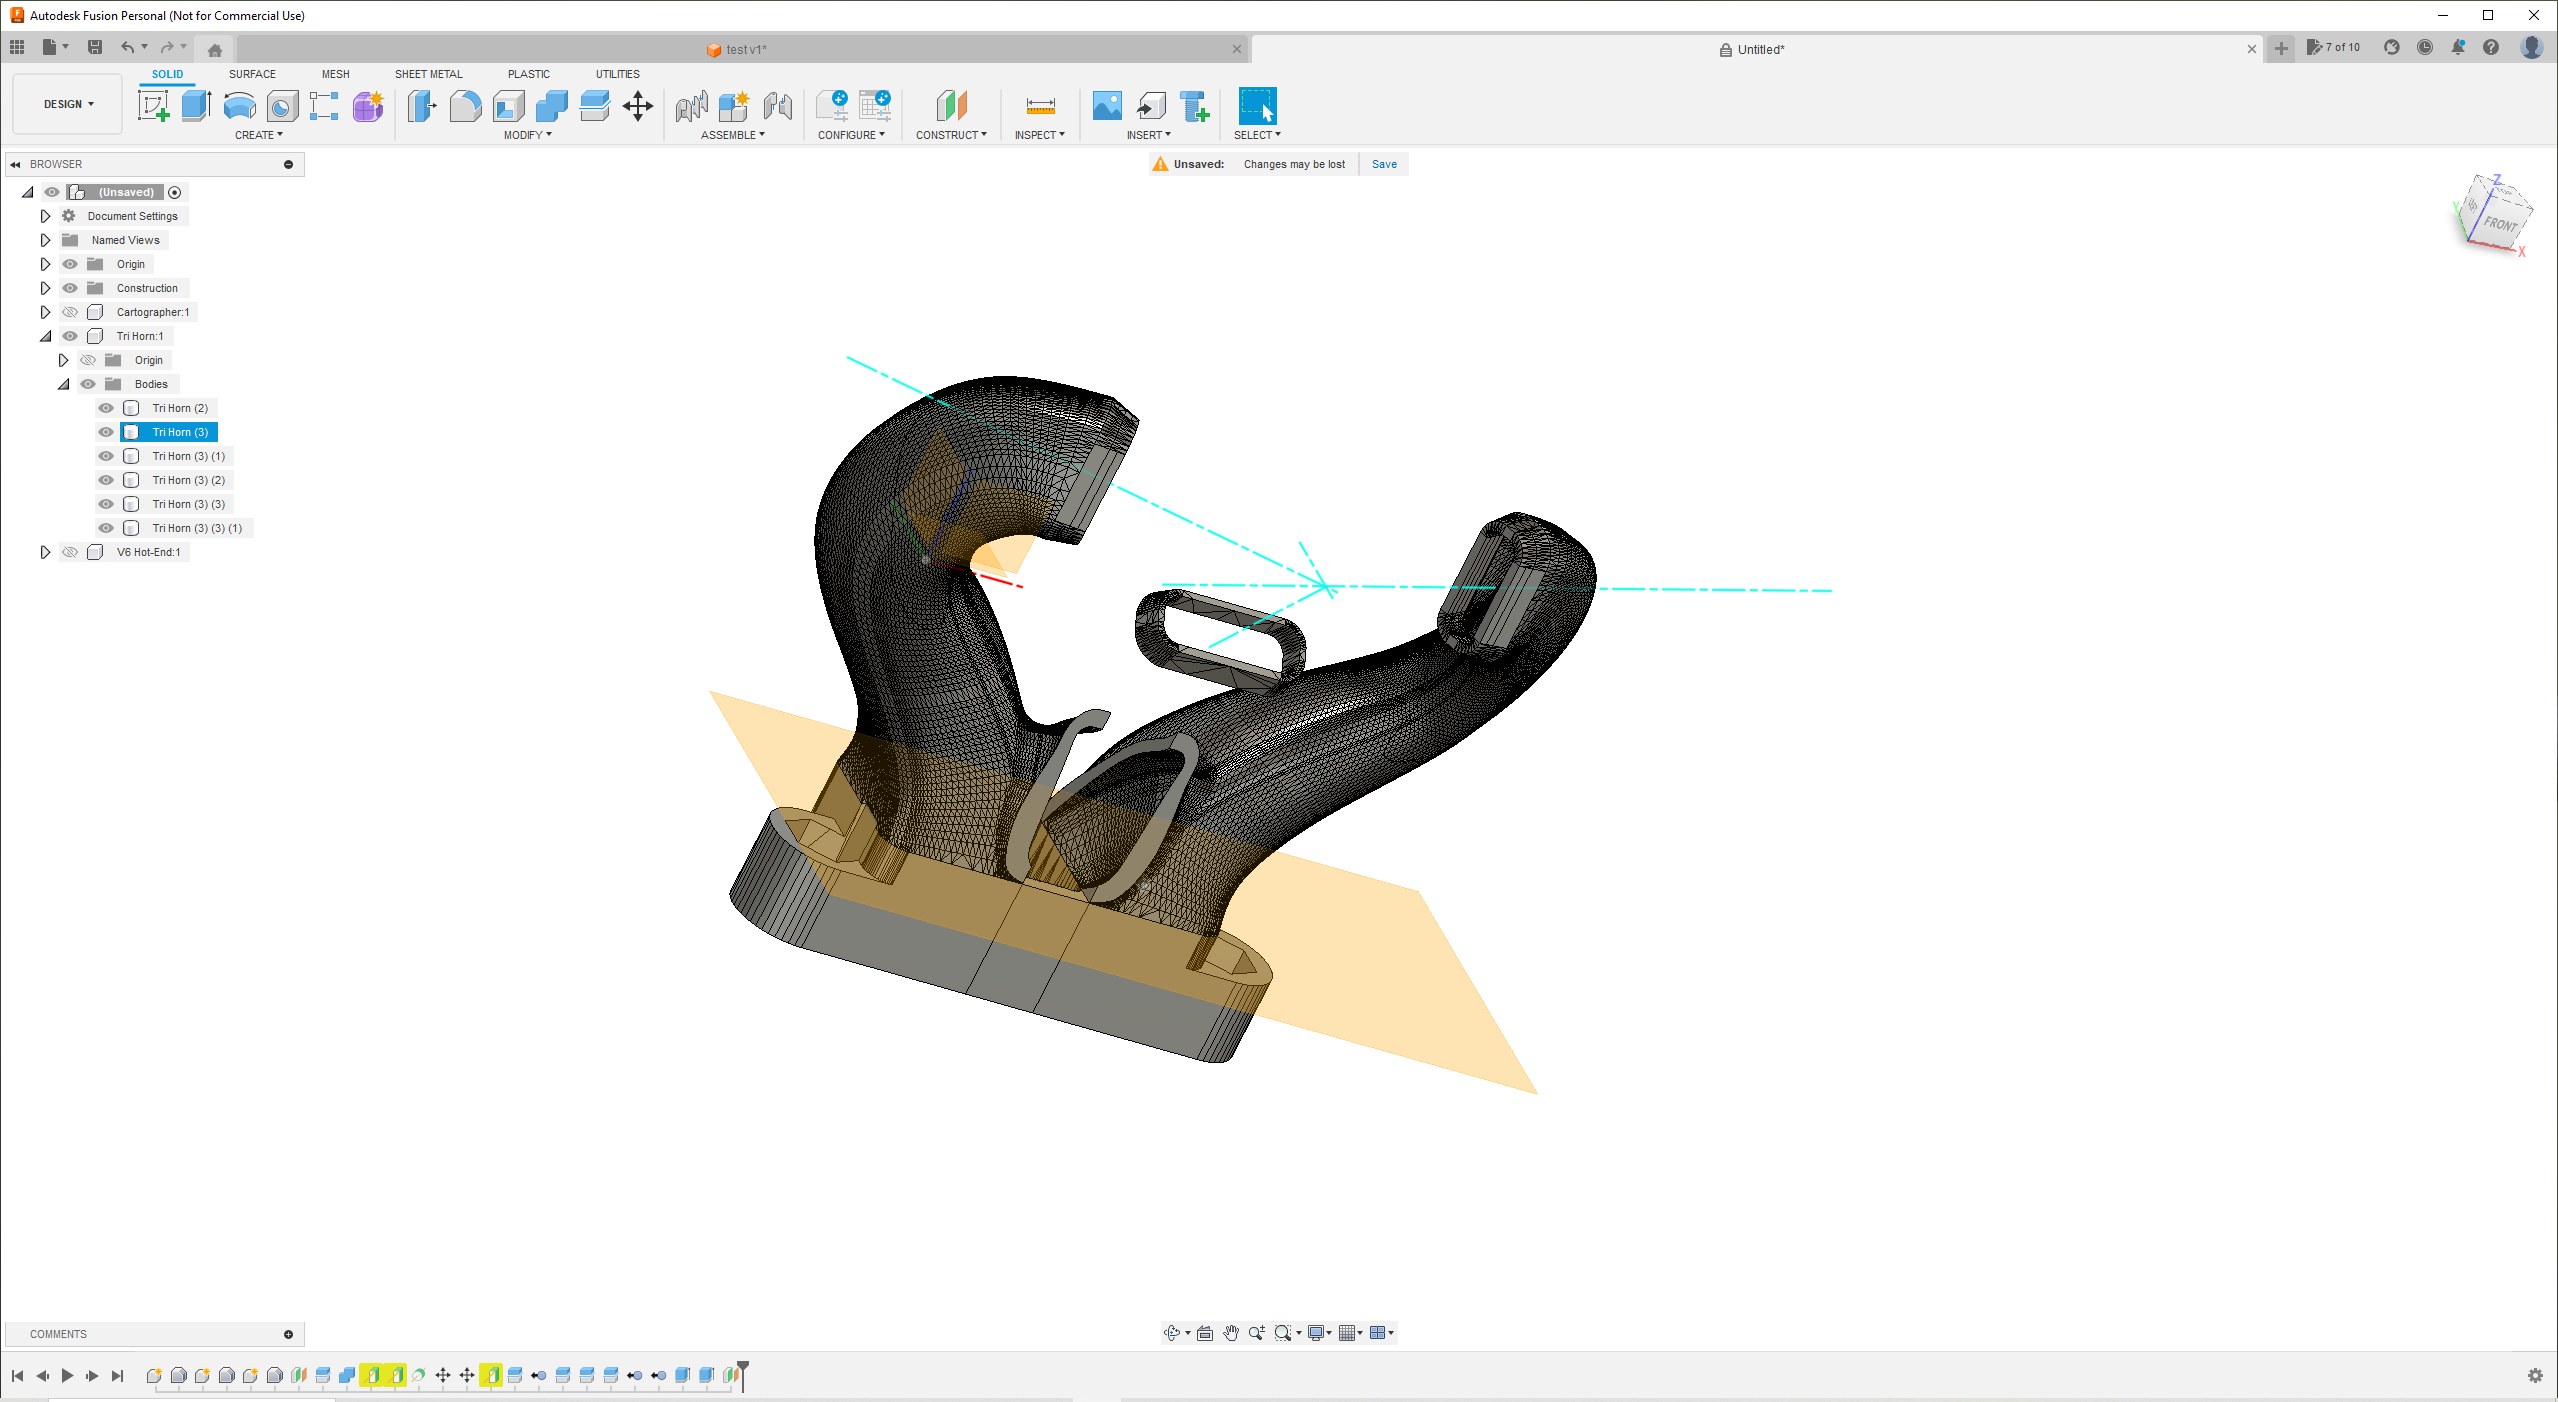
Task: Click the Extrude tool icon
Action: point(196,106)
